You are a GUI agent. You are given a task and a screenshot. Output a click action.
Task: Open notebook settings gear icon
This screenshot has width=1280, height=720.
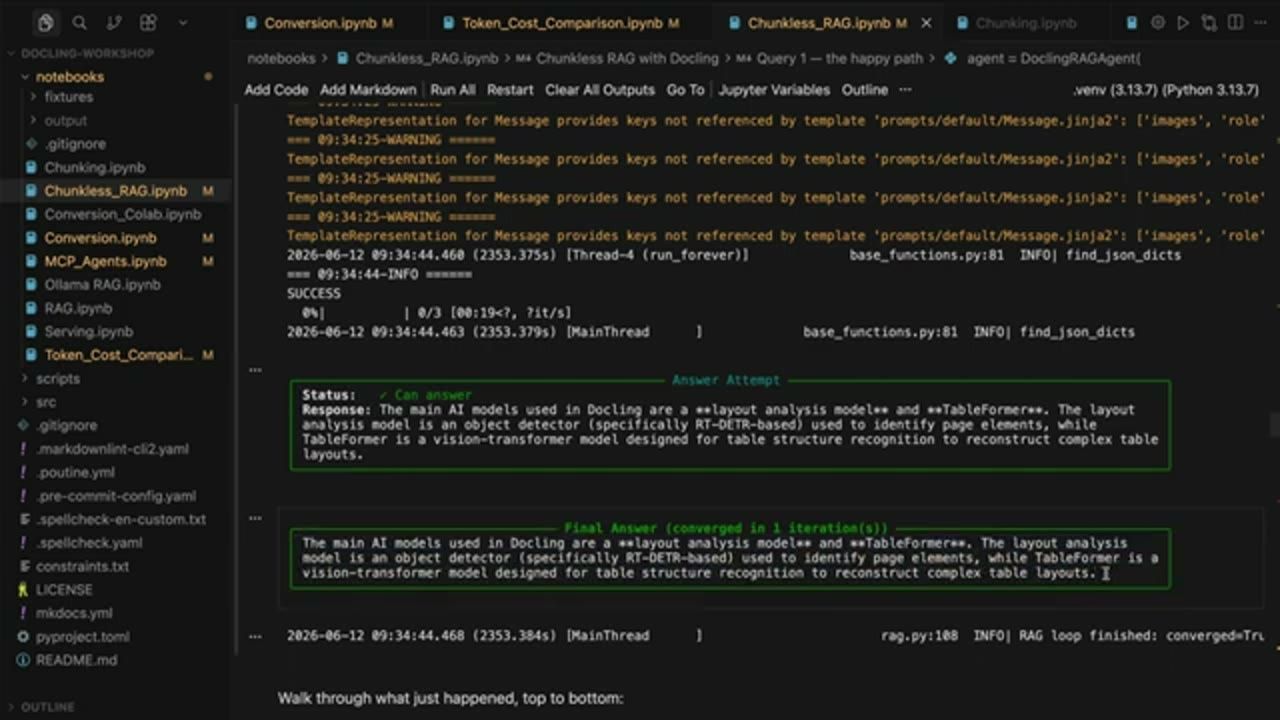click(1158, 22)
